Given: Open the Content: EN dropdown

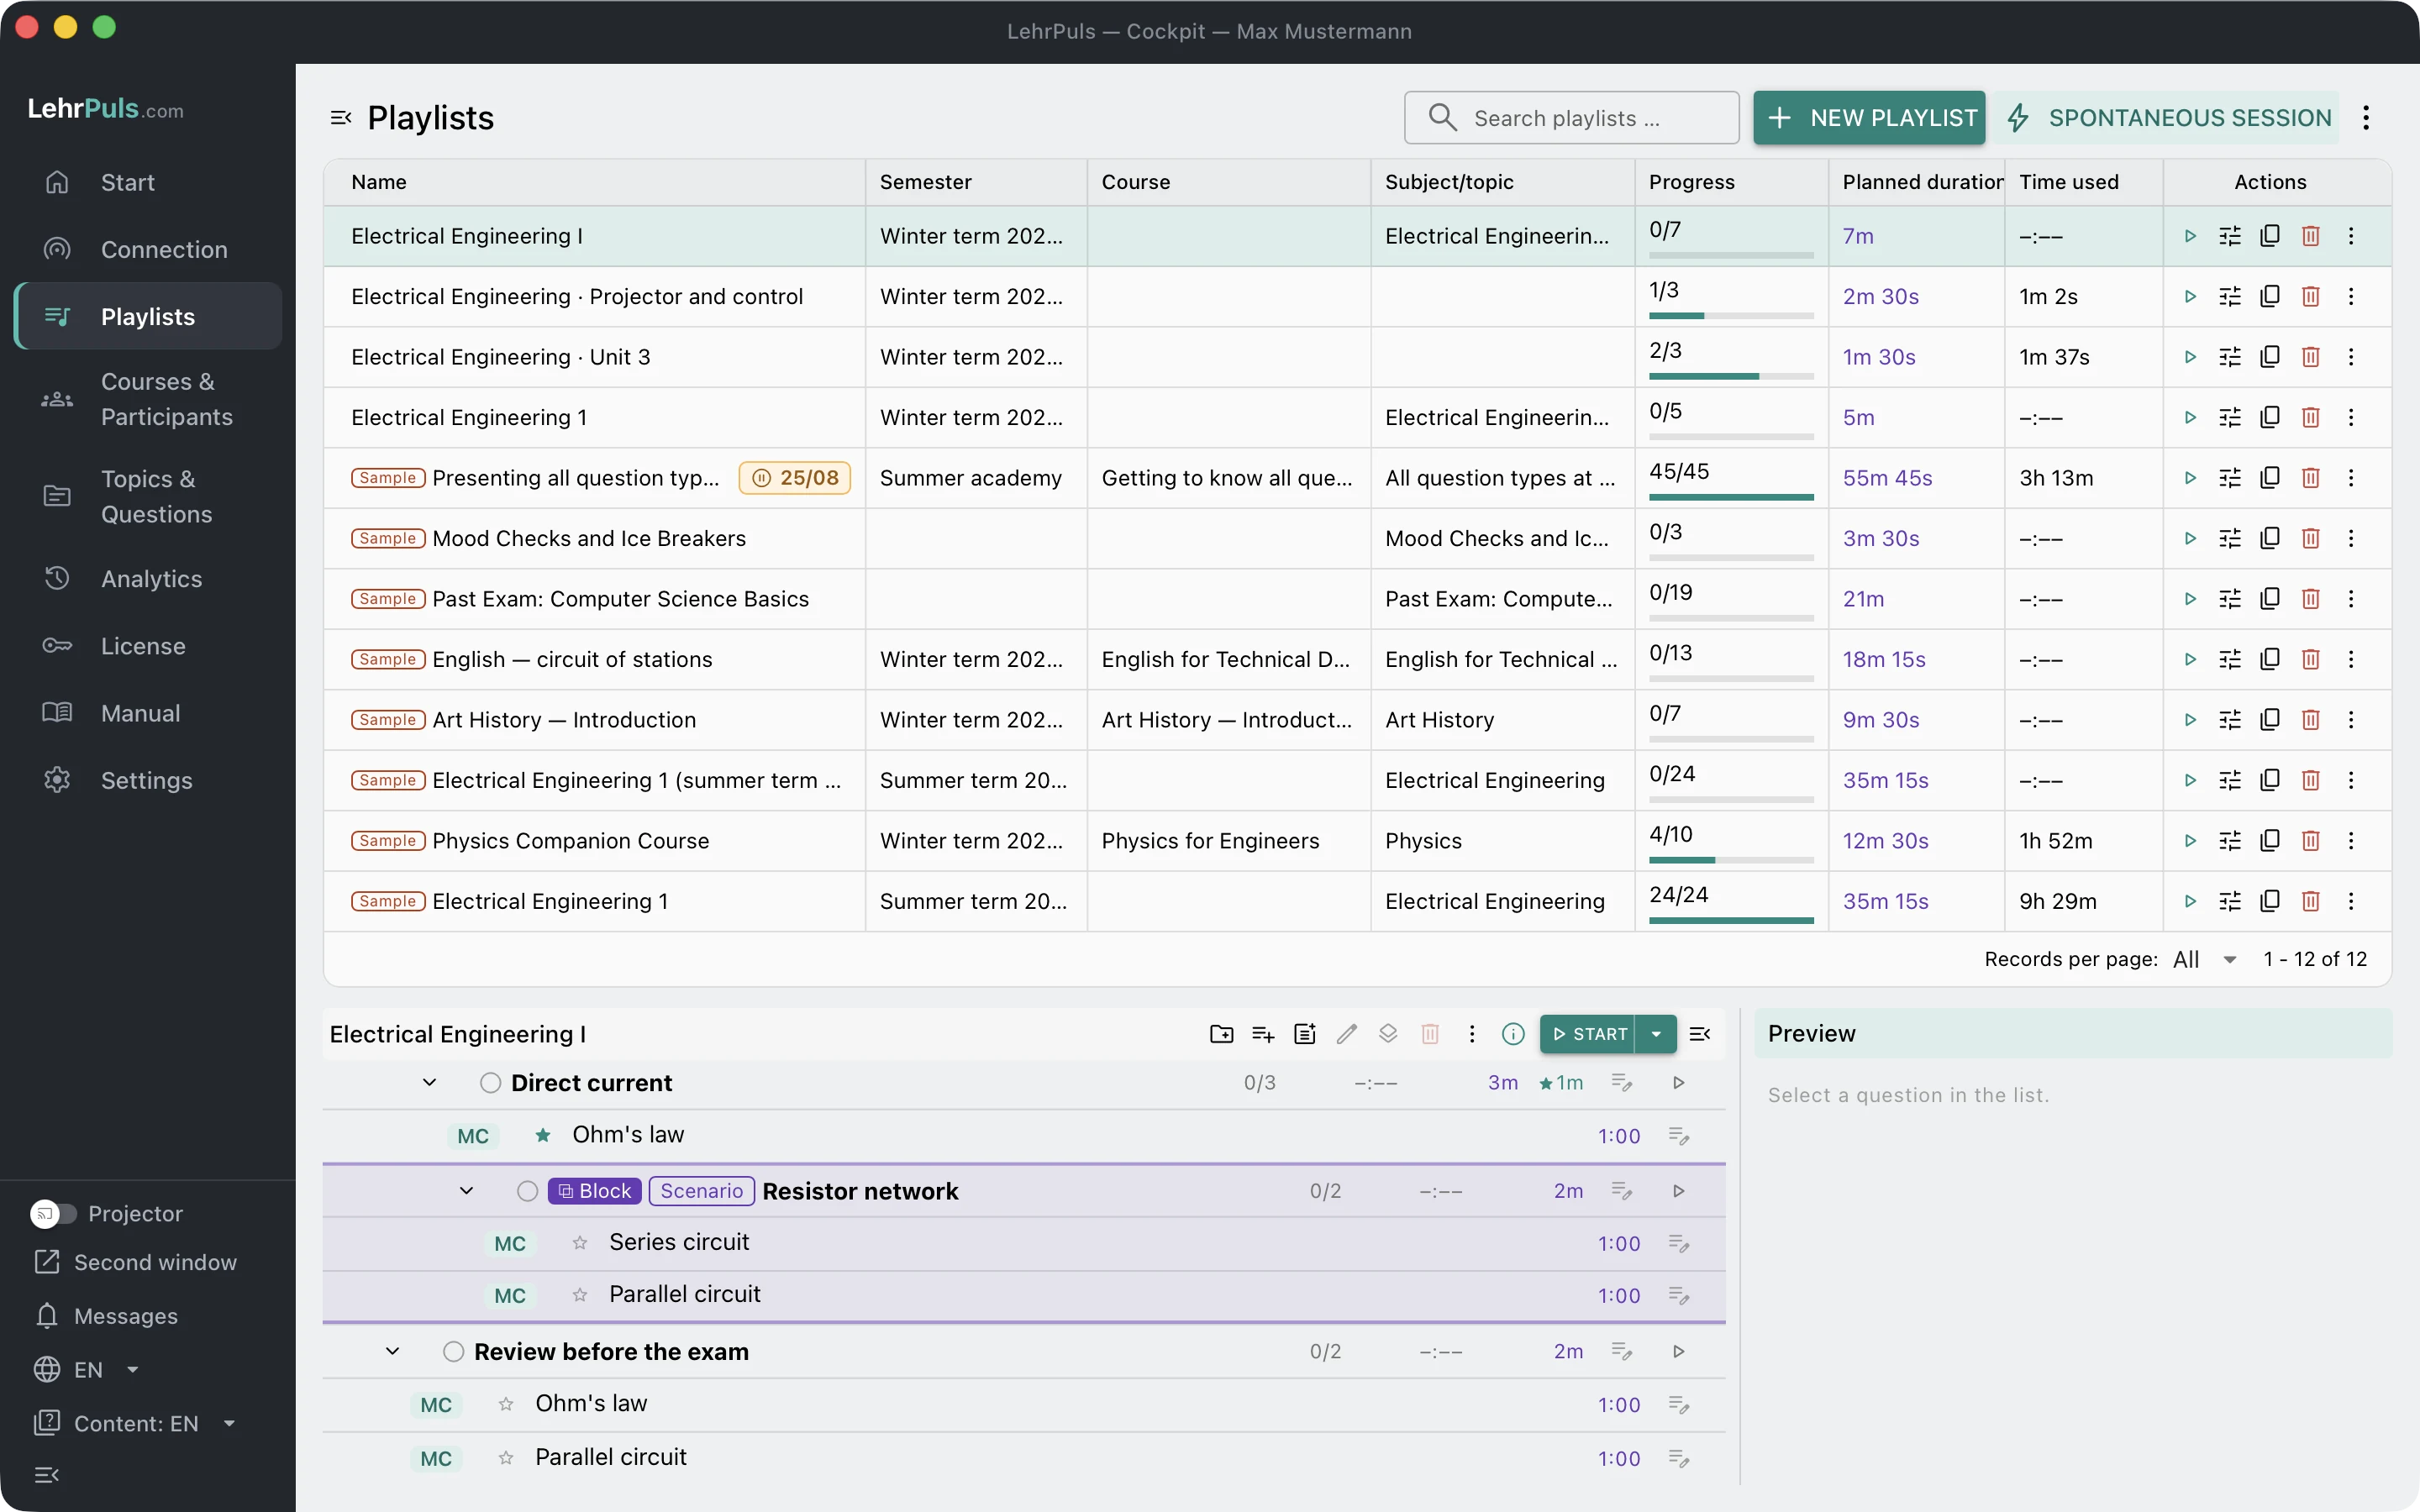Looking at the screenshot, I should 136,1423.
